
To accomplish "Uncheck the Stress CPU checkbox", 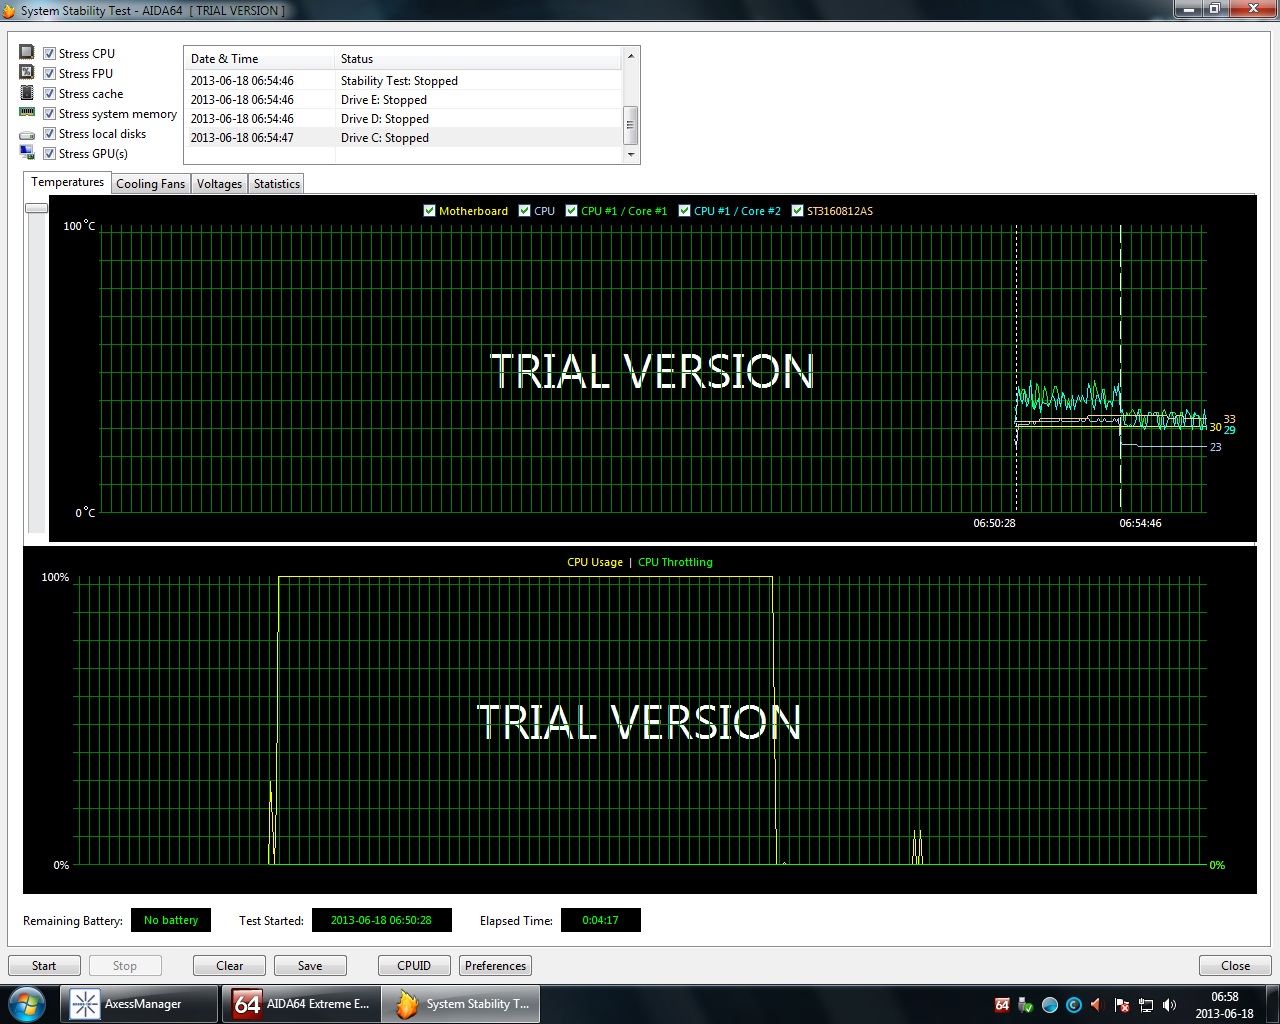I will (50, 53).
